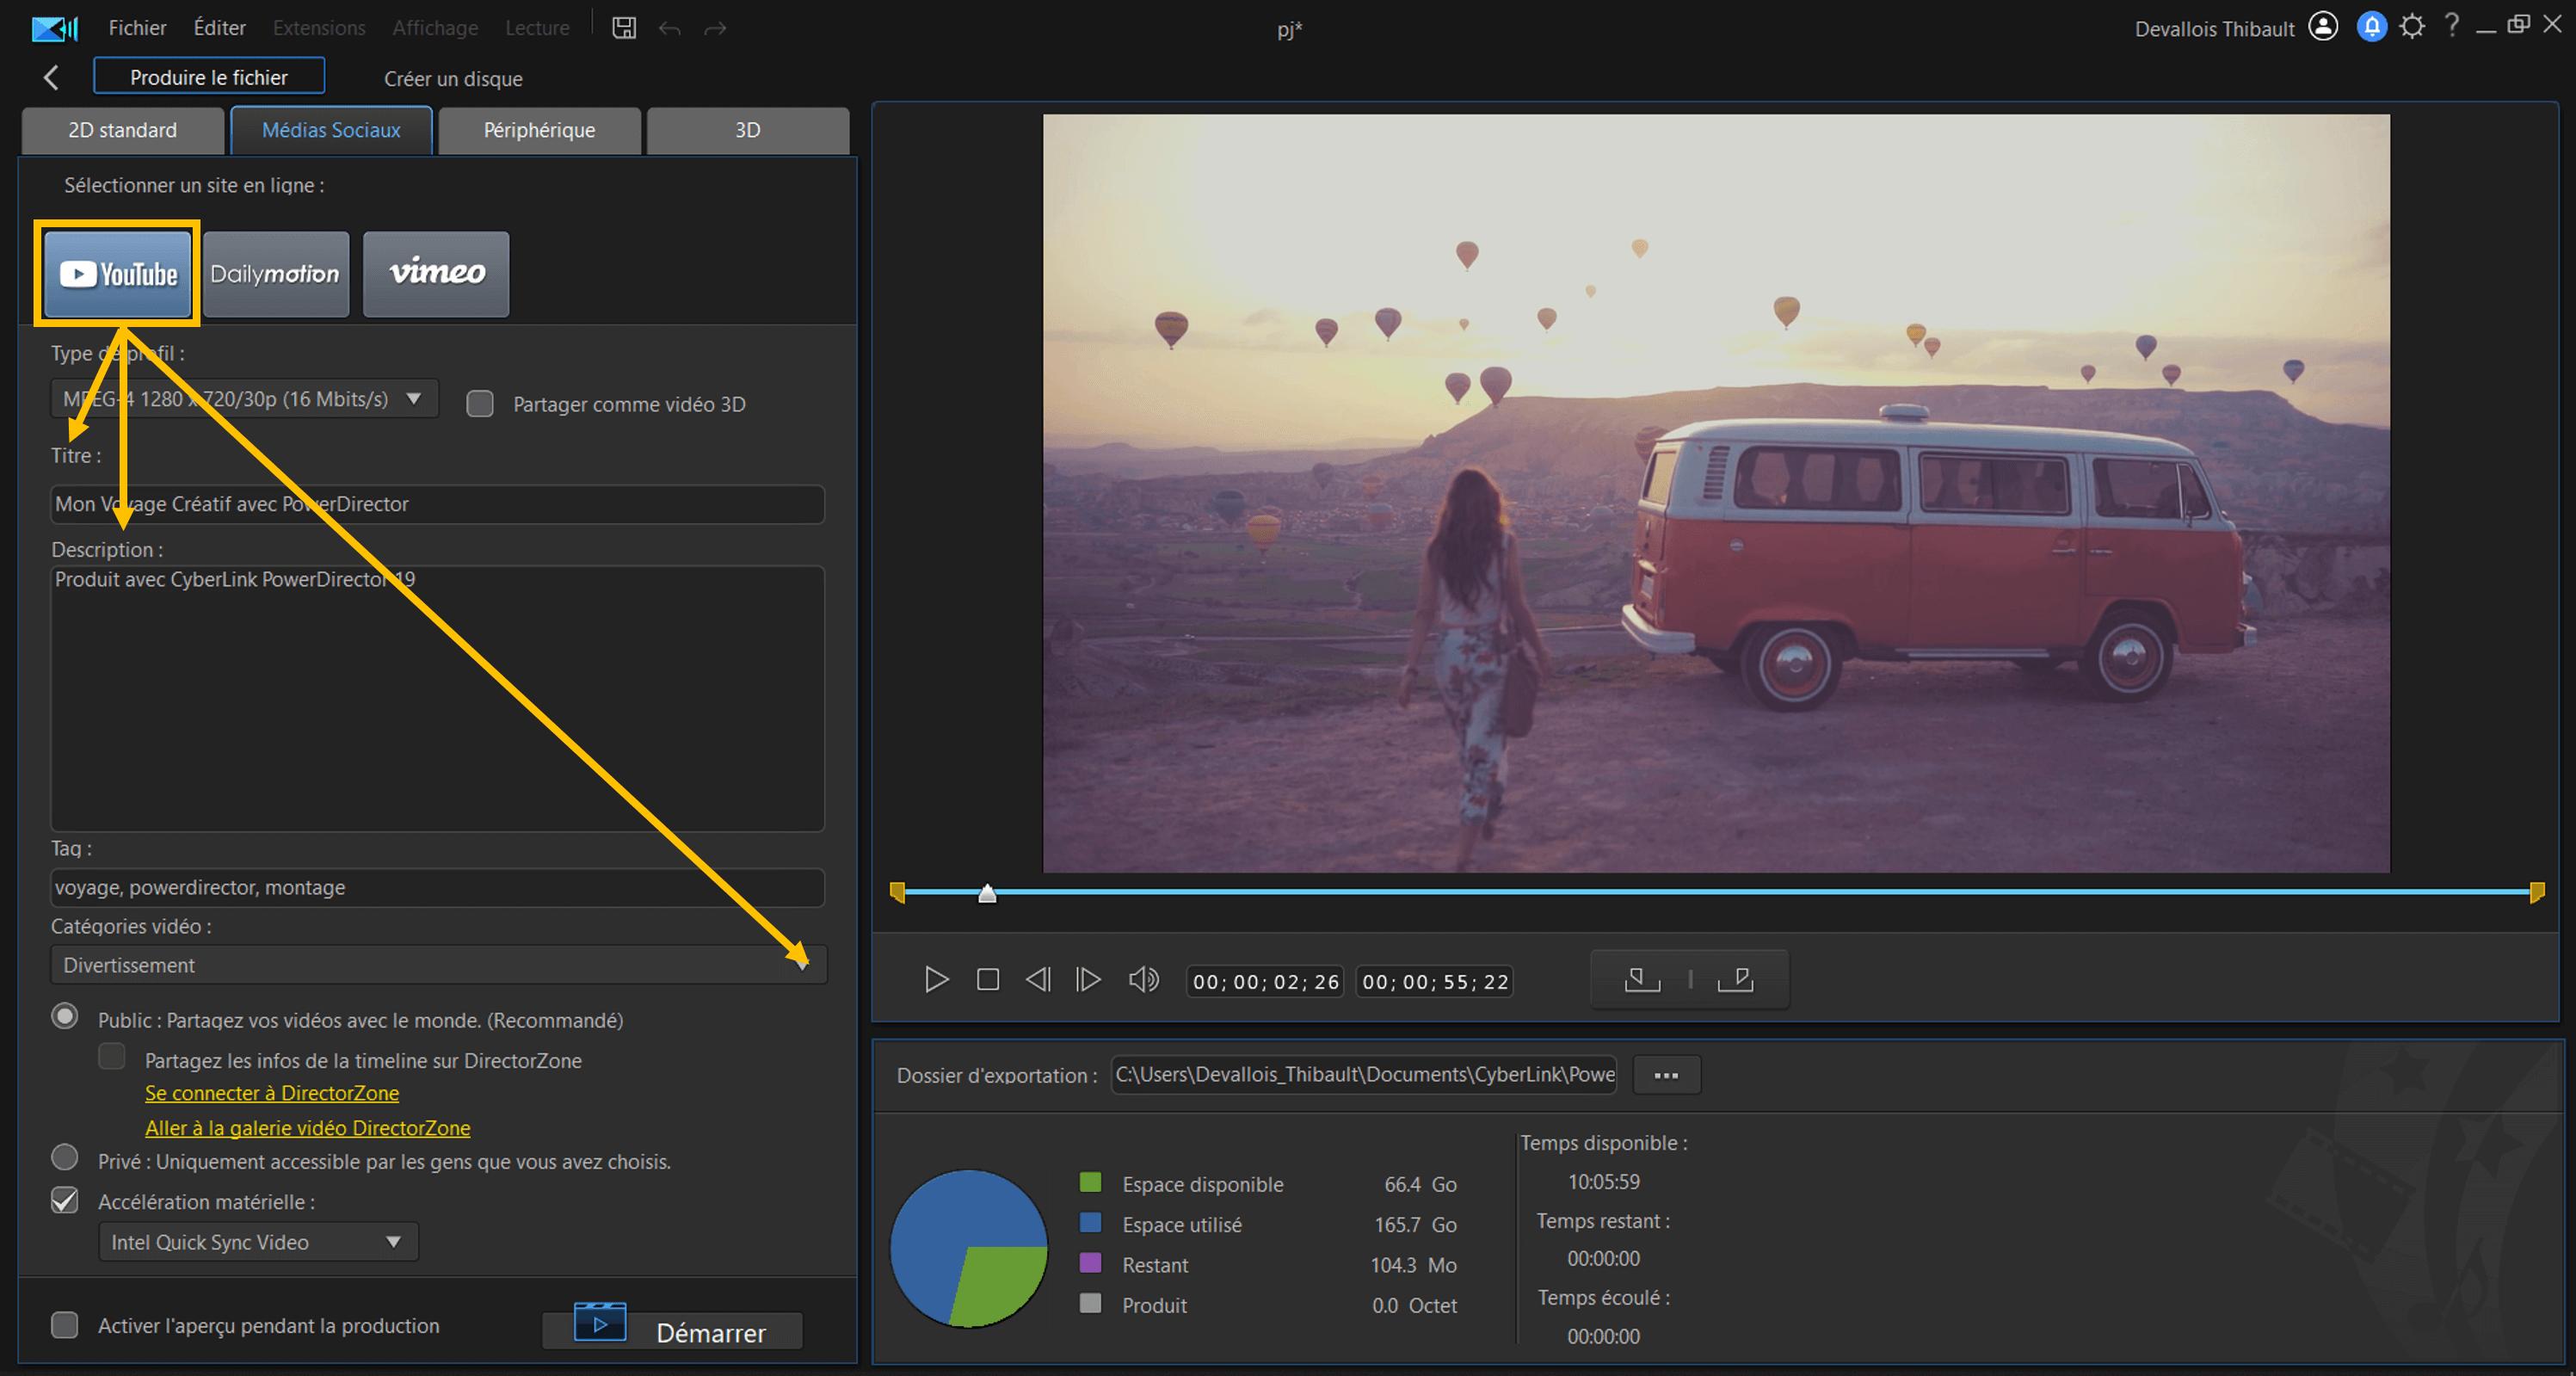Save the project with the floppy icon

coord(624,28)
